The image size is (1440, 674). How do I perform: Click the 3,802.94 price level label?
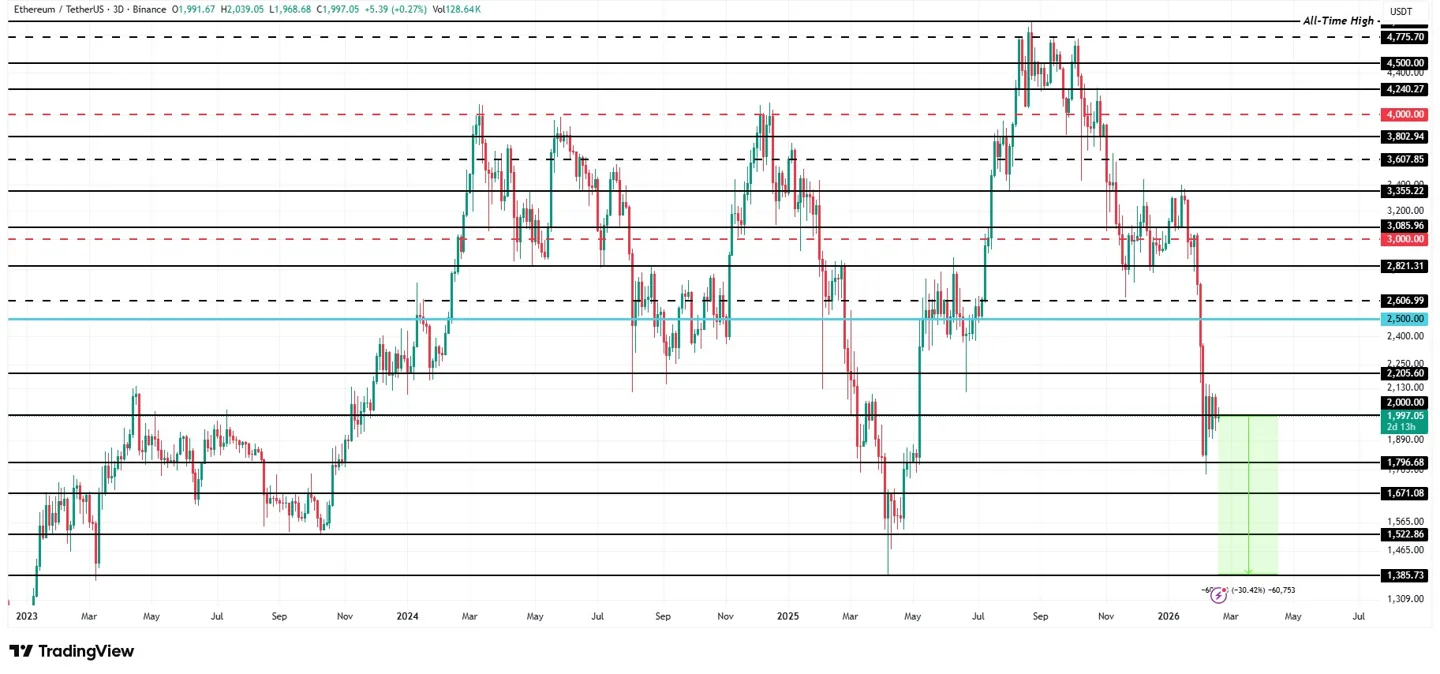coord(1405,136)
